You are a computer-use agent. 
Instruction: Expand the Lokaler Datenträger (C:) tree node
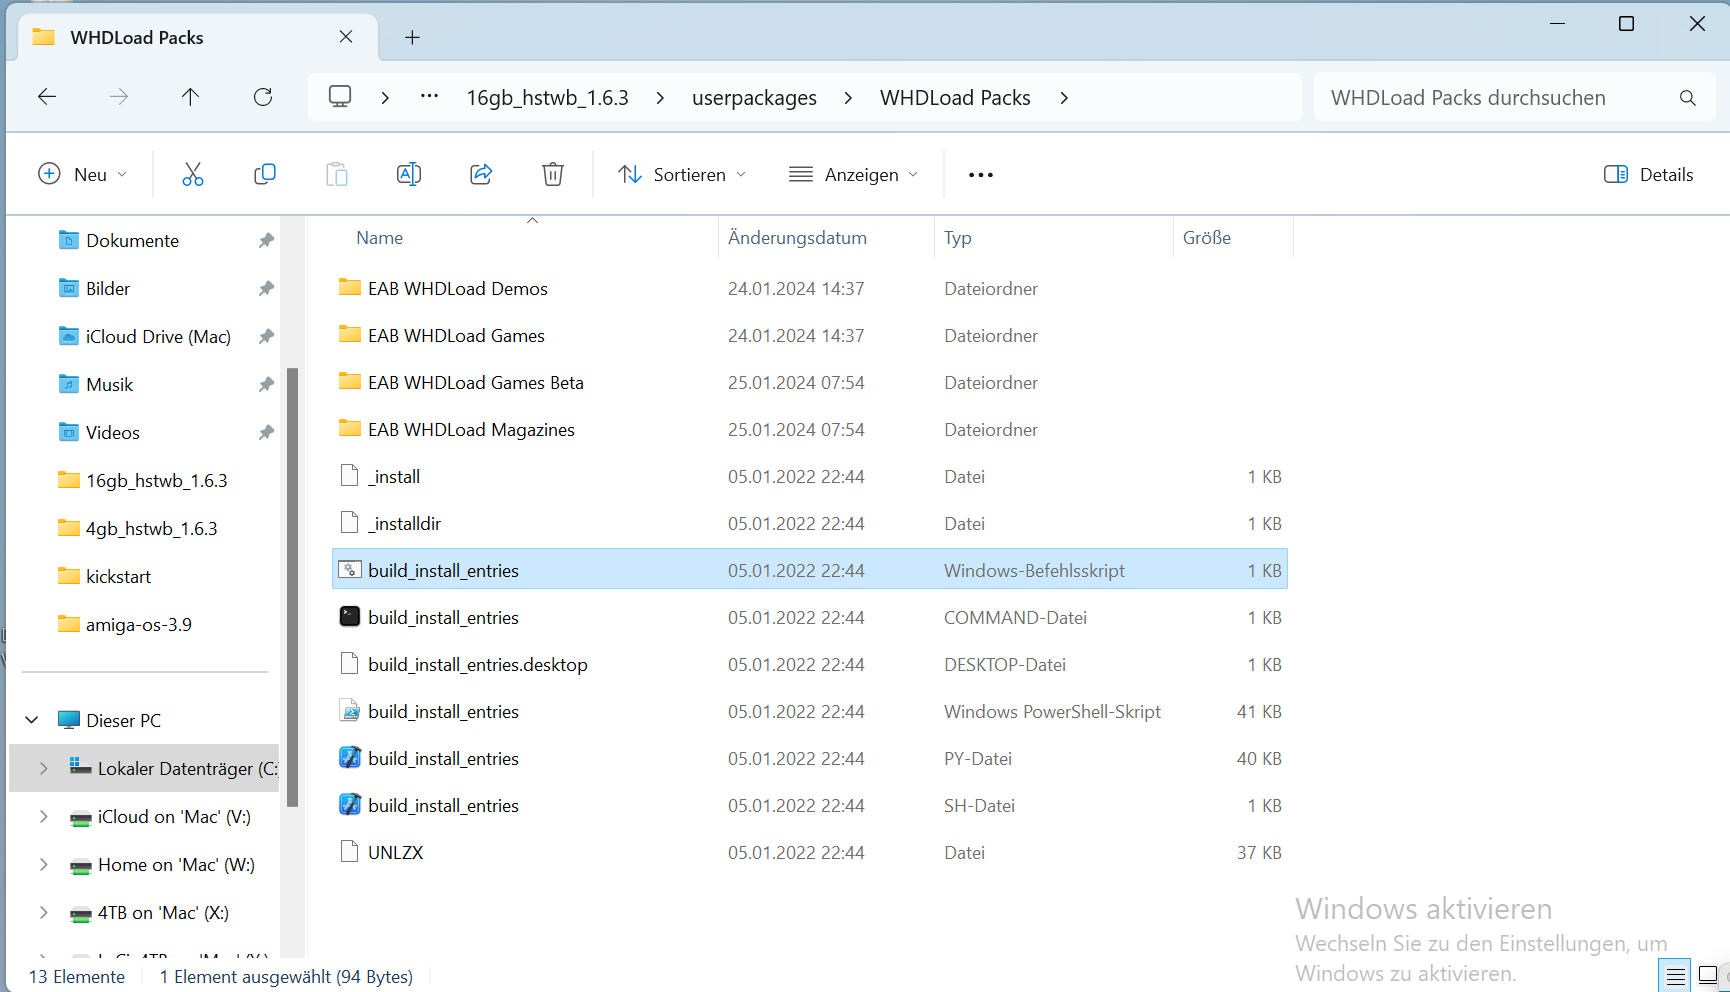pos(43,768)
